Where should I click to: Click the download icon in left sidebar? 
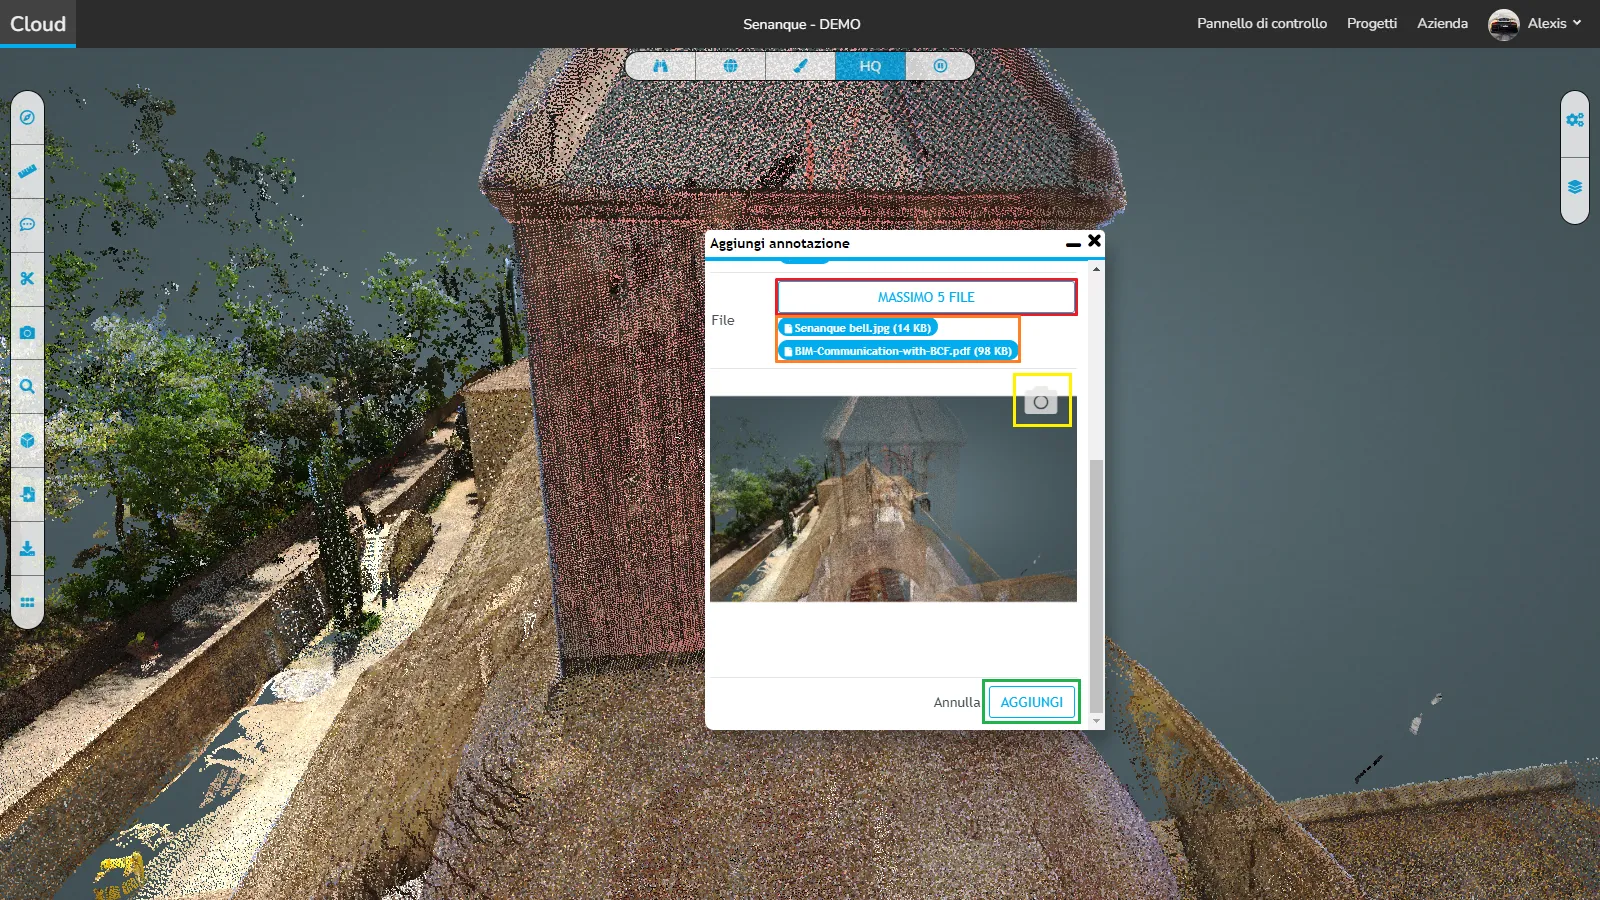point(27,548)
